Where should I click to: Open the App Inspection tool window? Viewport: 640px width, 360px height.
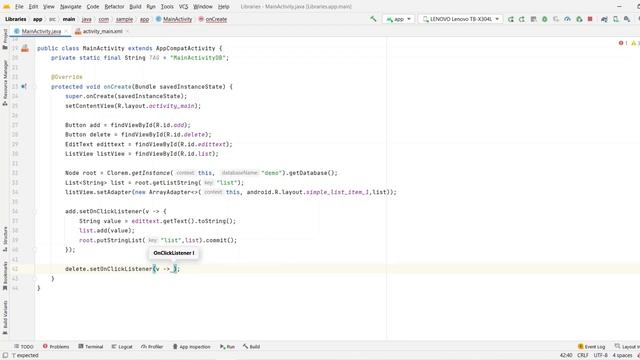(191, 347)
